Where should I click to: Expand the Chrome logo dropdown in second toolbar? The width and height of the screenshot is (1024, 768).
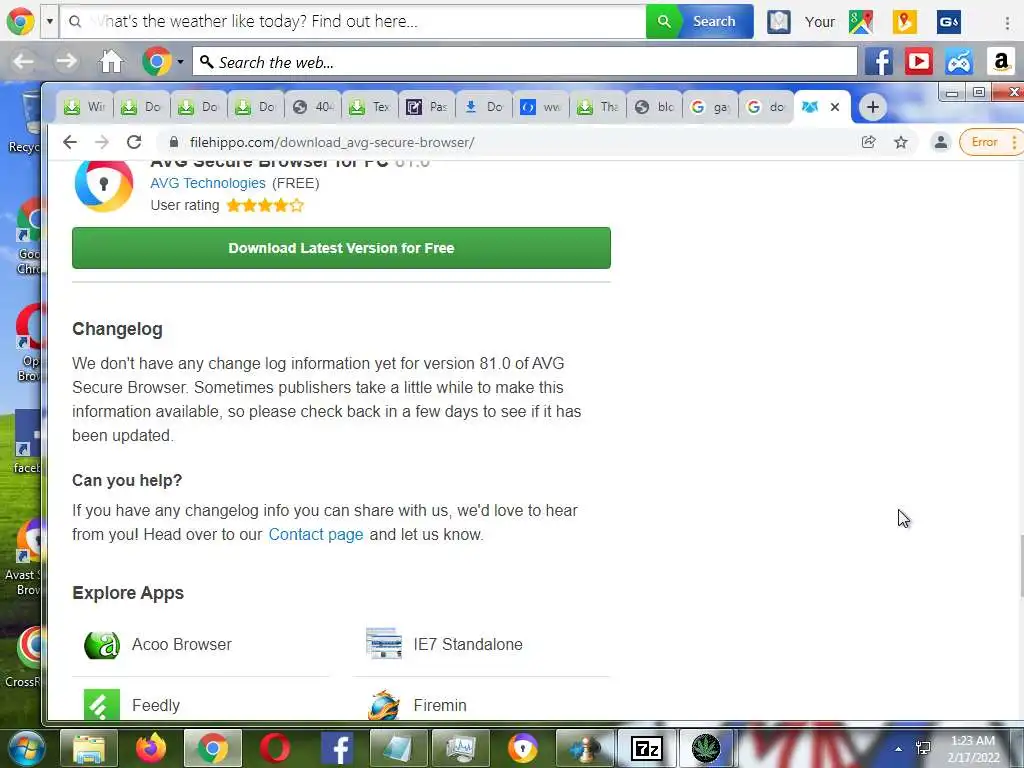point(180,62)
